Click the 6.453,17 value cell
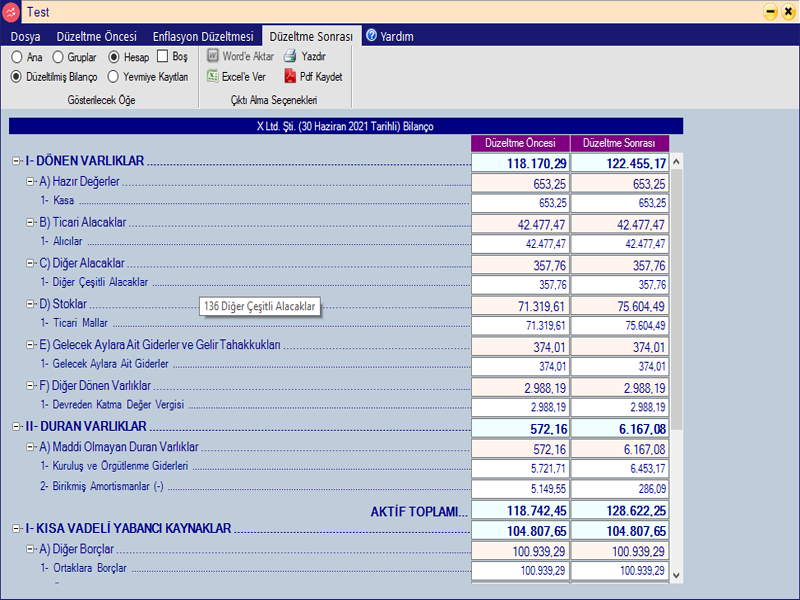The image size is (800, 600). 619,468
